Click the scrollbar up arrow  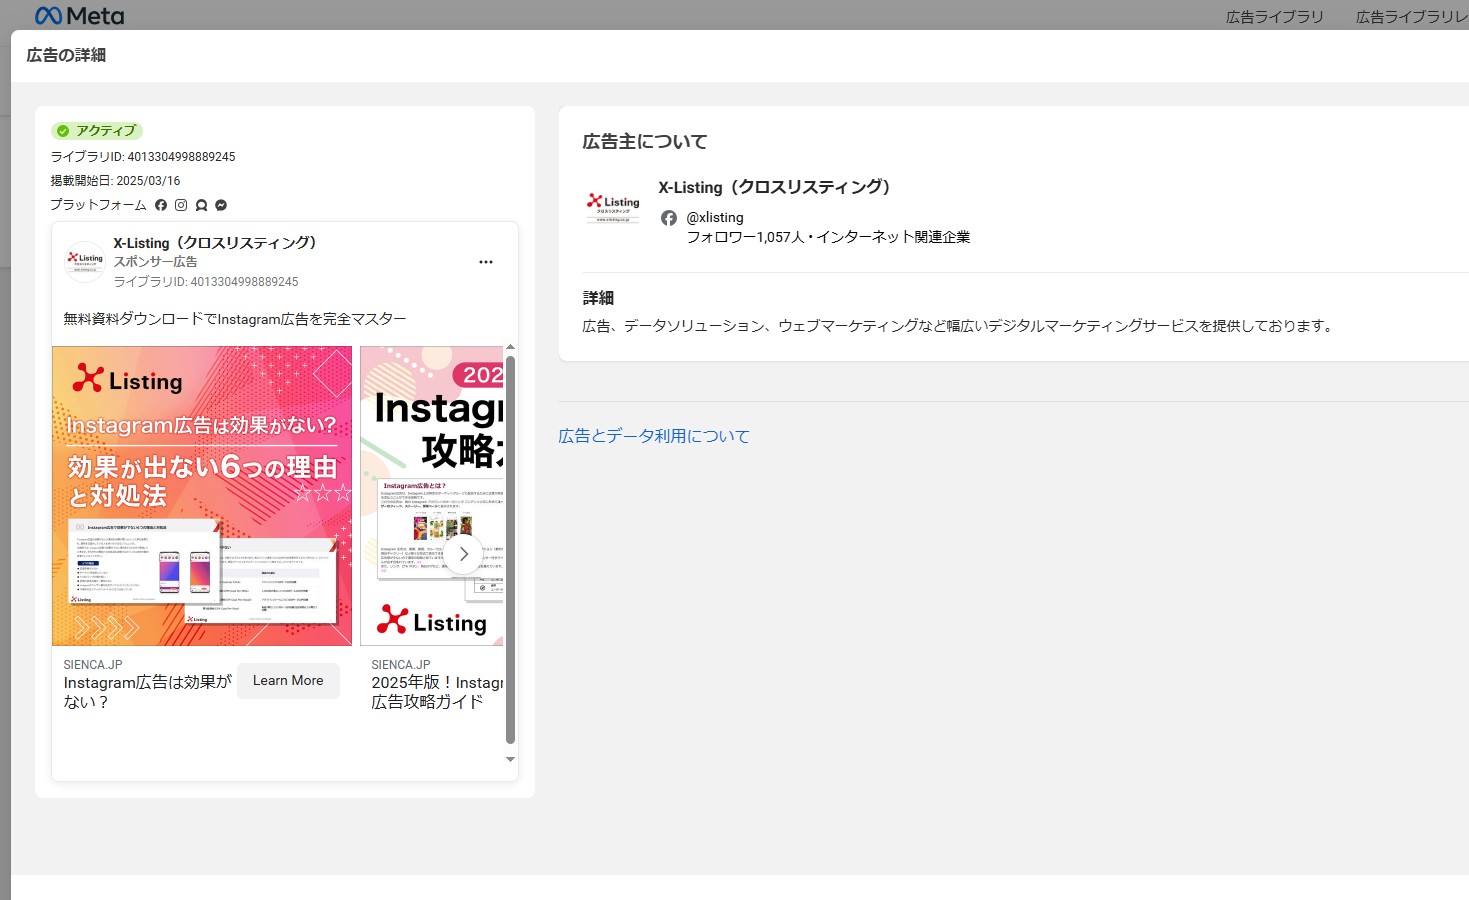tap(510, 347)
